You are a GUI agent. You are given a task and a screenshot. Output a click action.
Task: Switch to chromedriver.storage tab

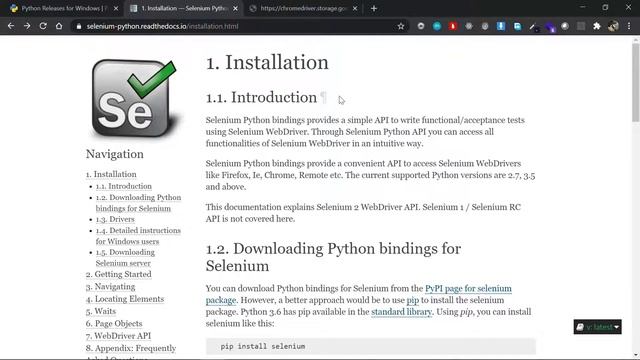coord(302,8)
